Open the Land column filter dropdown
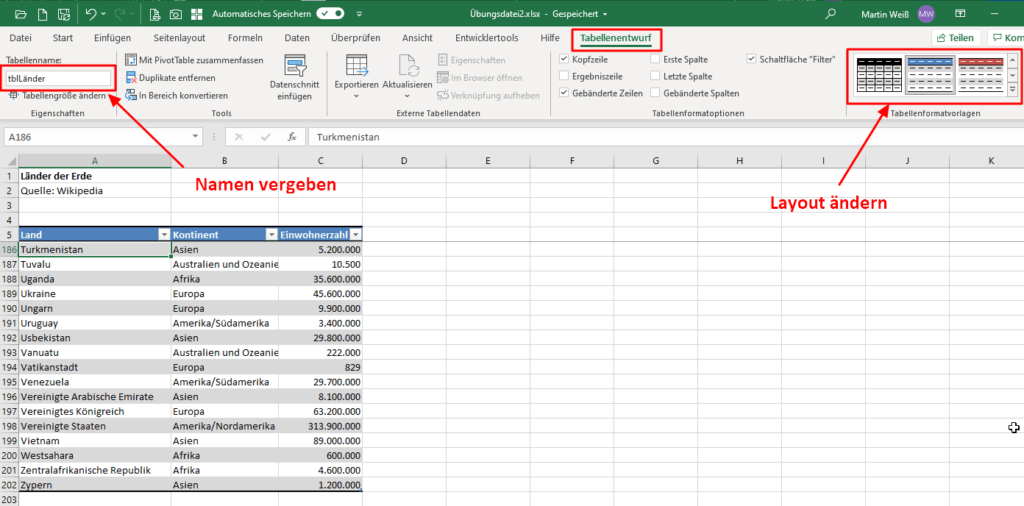This screenshot has width=1024, height=506. point(163,234)
